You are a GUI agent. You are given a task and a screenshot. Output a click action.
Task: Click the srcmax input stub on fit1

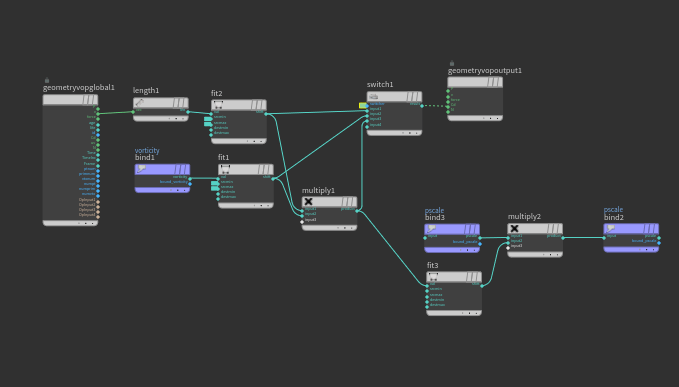[x=215, y=188]
